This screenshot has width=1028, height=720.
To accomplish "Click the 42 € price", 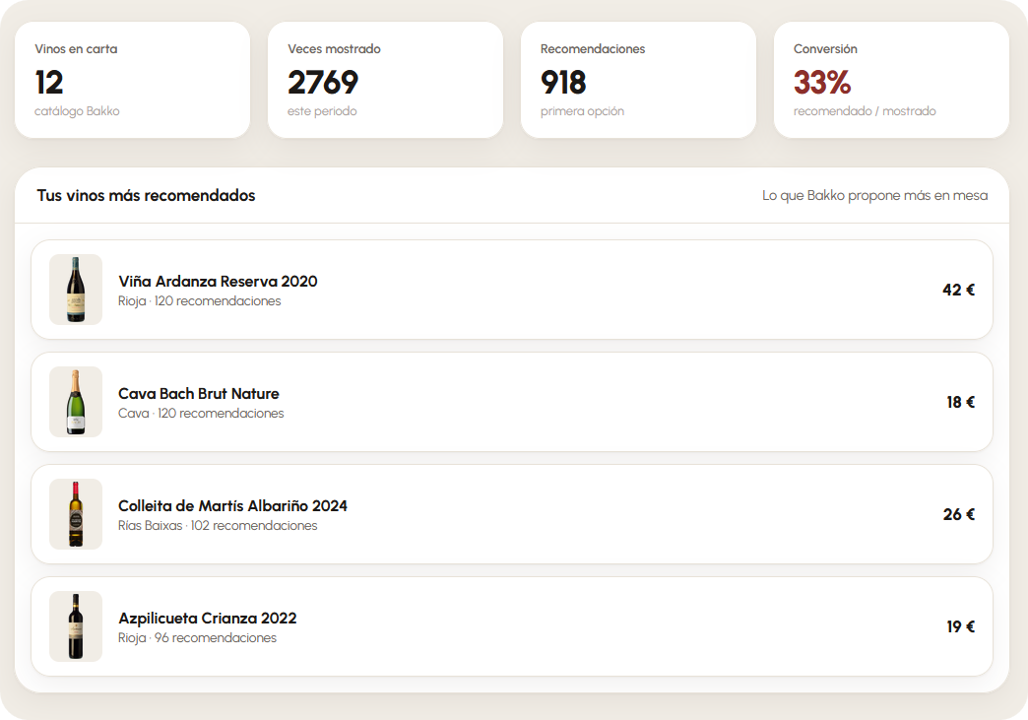I will pos(959,290).
